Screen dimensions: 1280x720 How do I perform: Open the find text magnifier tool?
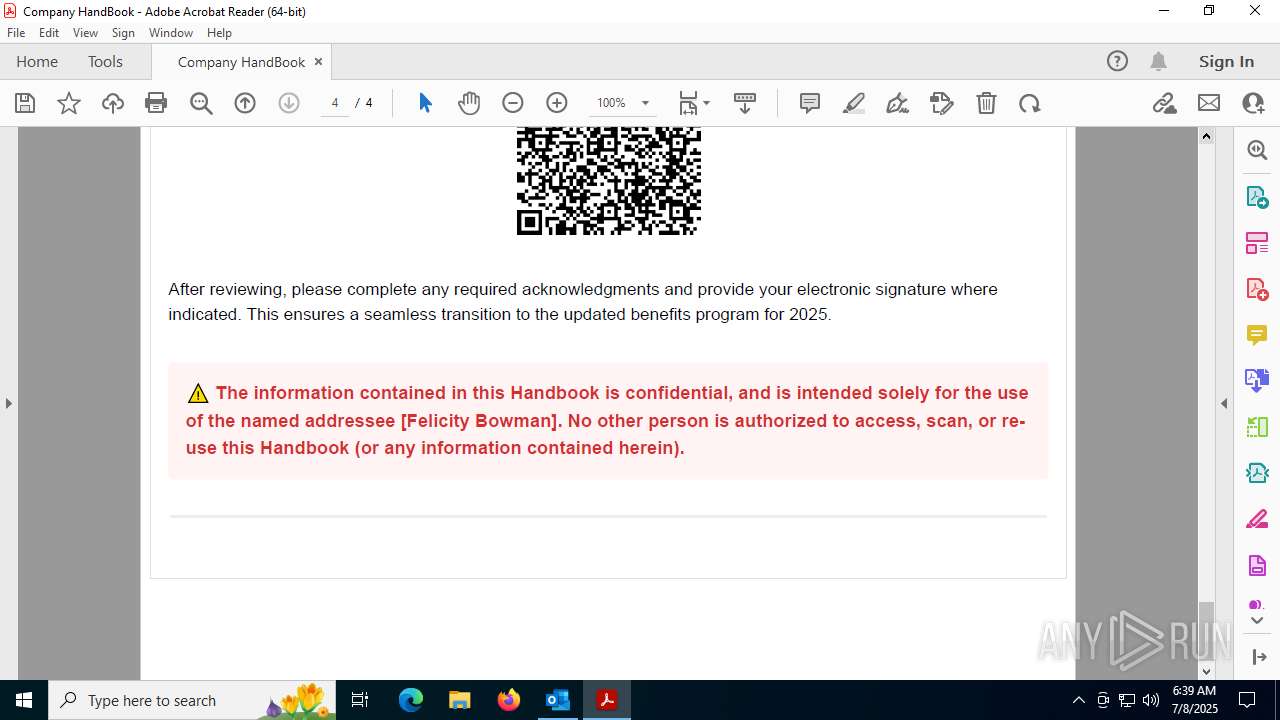pos(201,103)
